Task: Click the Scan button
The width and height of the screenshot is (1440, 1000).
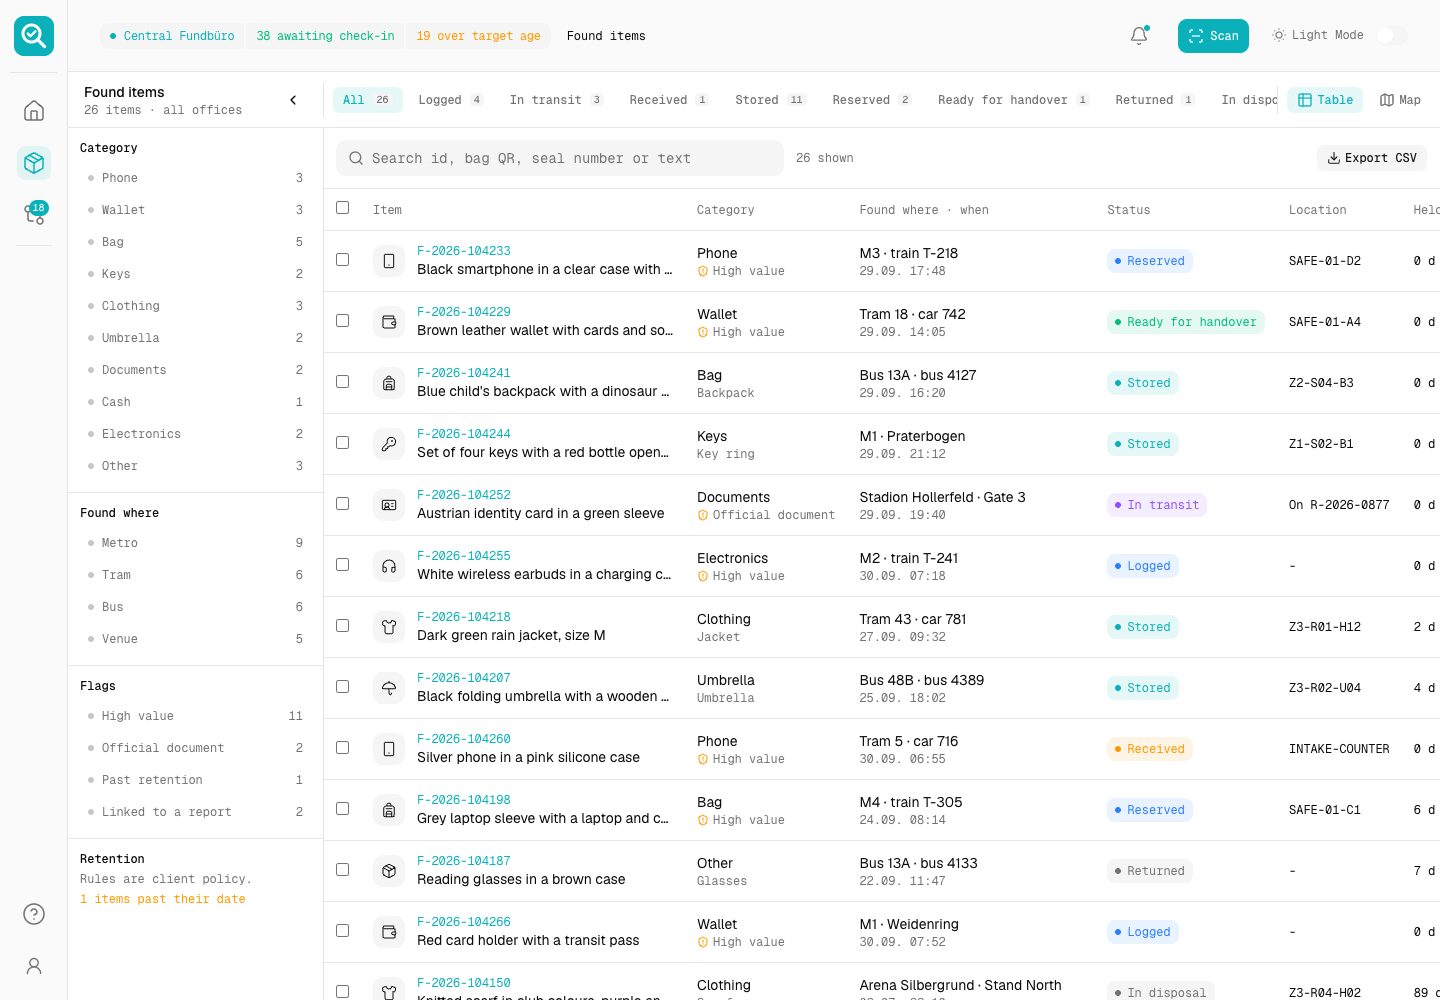Action: click(1213, 36)
